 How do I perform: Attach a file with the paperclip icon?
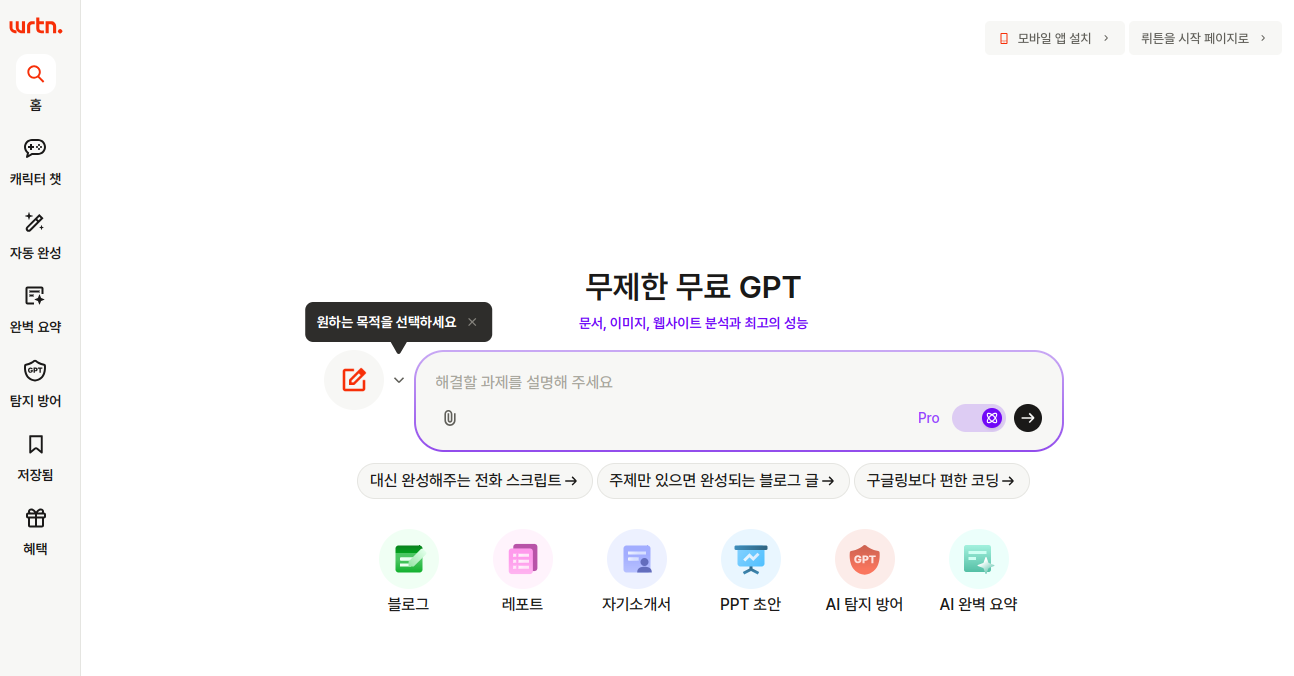(x=450, y=418)
